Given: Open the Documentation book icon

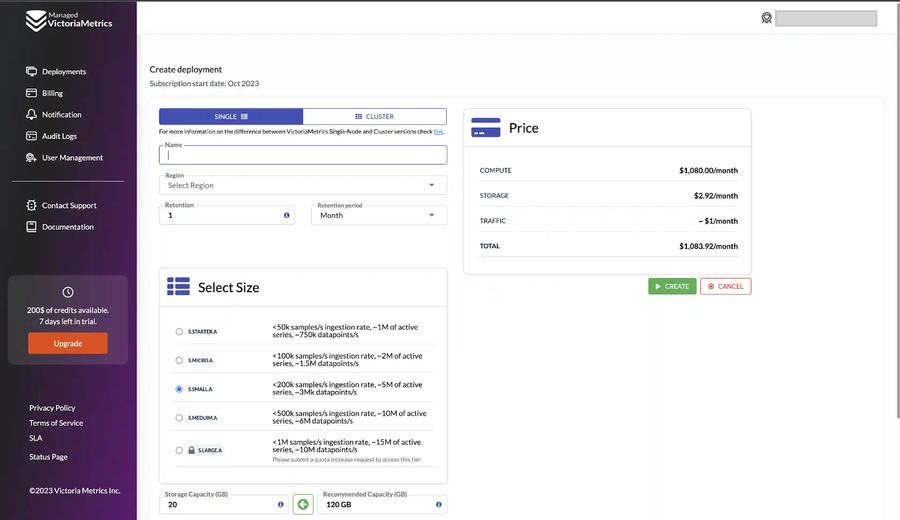Looking at the screenshot, I should [x=32, y=227].
